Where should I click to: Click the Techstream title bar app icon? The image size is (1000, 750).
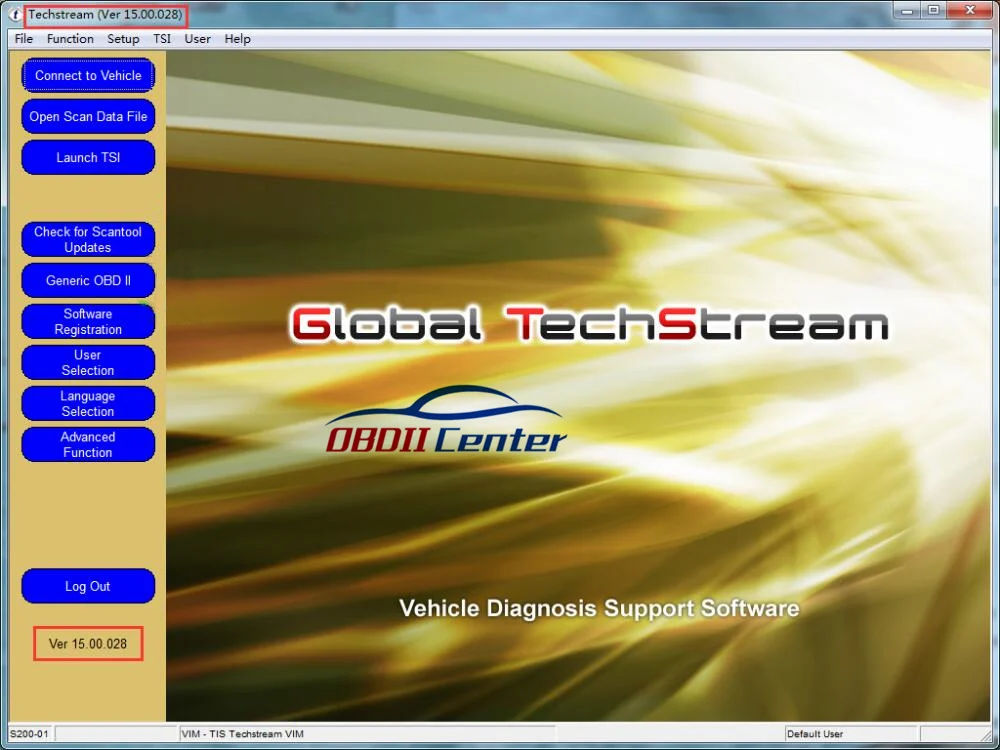tap(15, 15)
